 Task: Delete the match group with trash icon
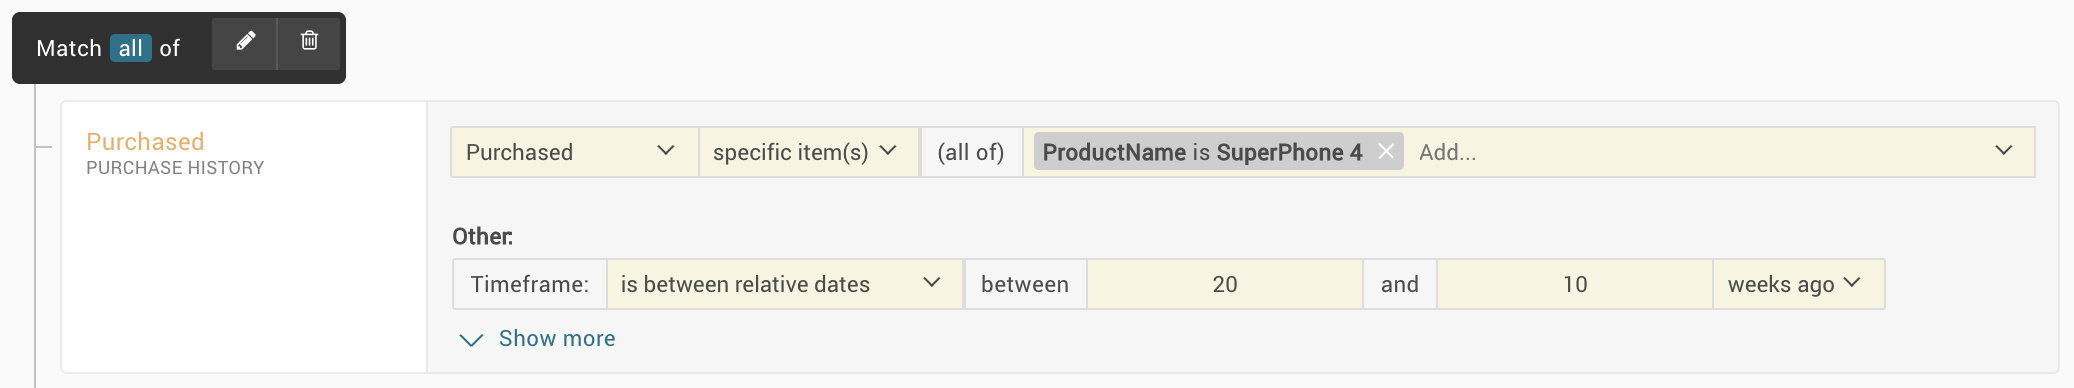pos(309,44)
